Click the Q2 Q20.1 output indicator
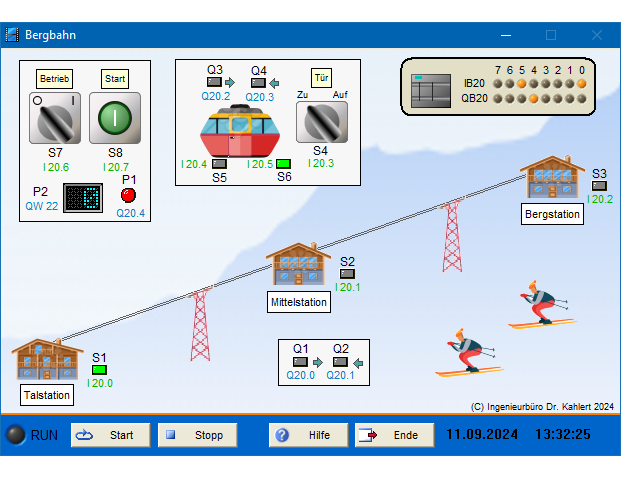Viewport: 621px width, 478px height. (340, 362)
